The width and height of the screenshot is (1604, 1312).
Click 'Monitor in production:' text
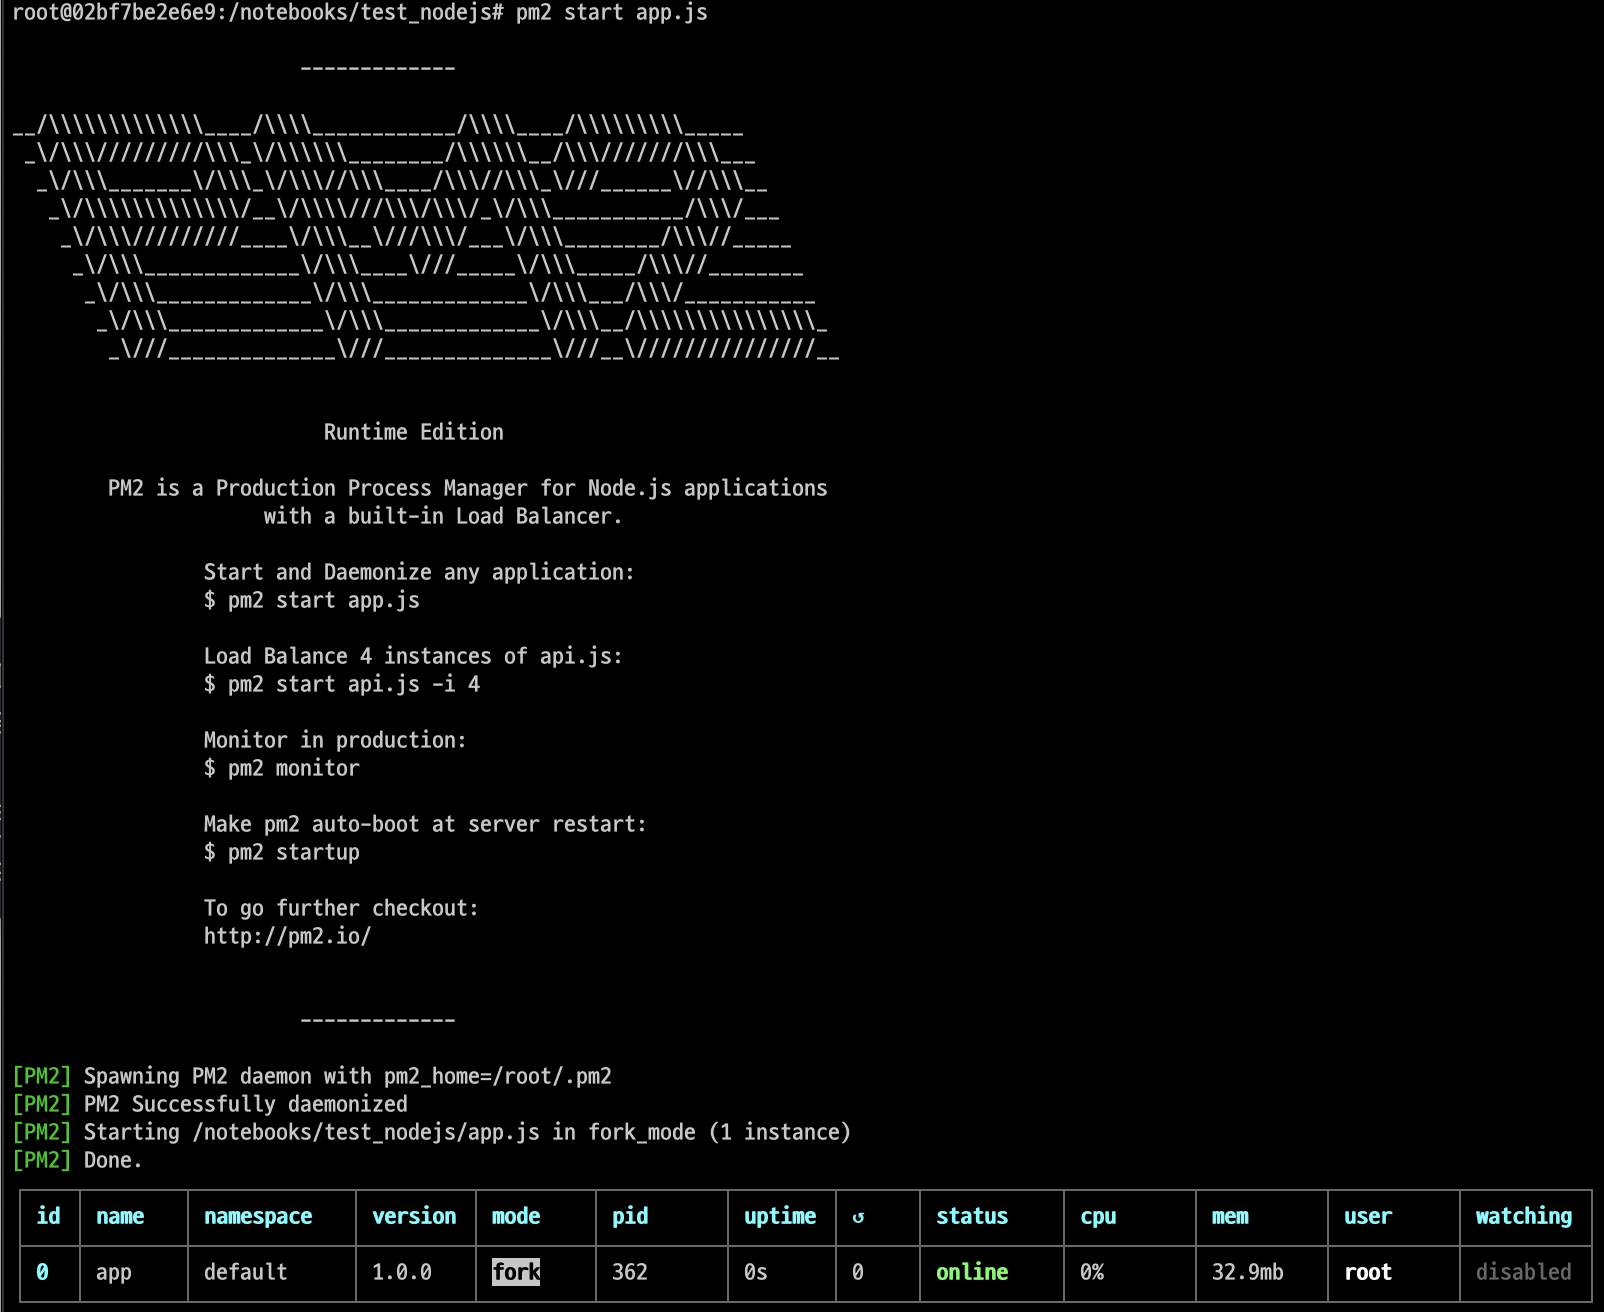click(335, 740)
